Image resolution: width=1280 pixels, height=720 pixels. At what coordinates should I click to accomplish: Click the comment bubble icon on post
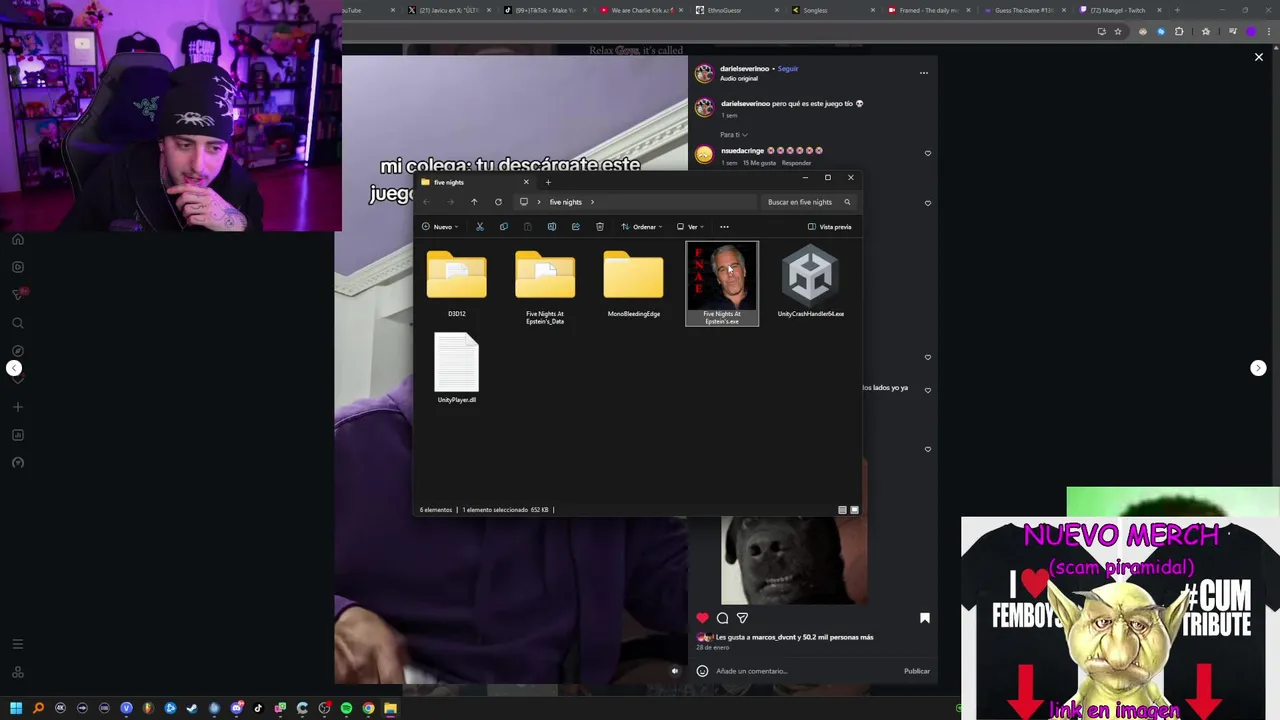pos(722,618)
